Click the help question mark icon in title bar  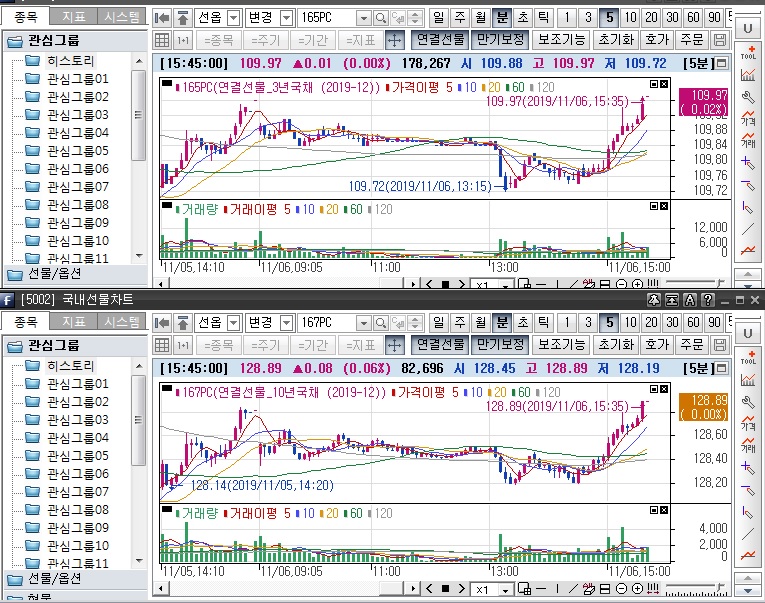[x=708, y=300]
